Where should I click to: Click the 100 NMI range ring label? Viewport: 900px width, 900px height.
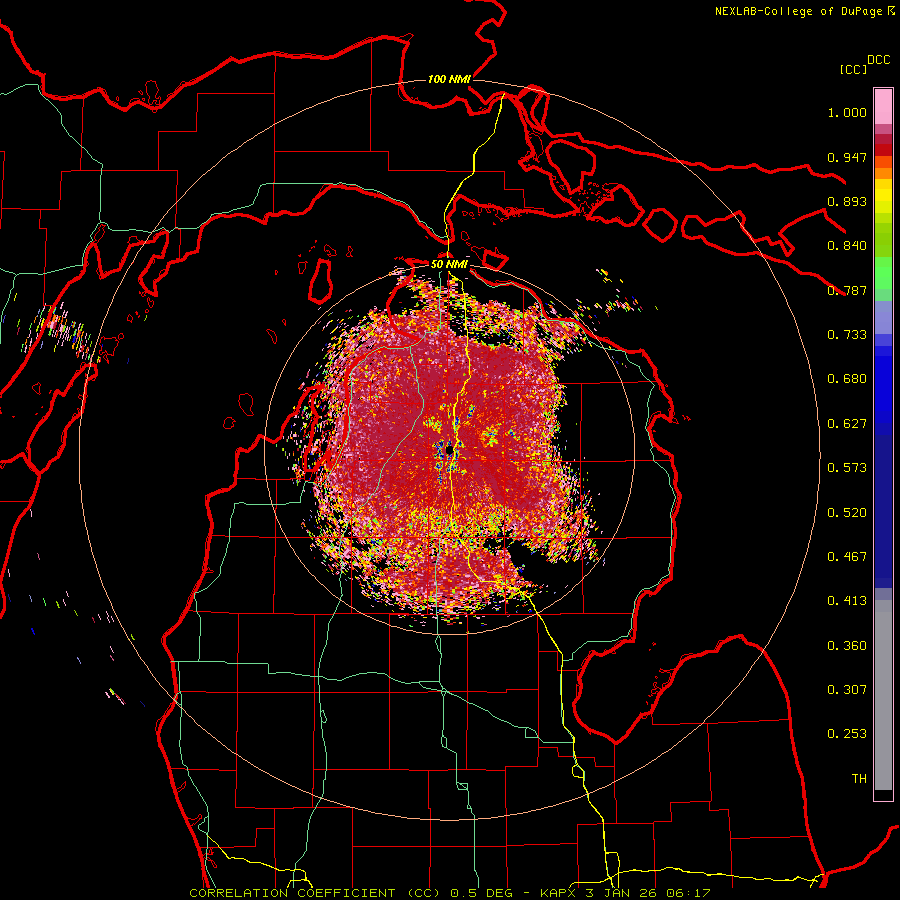(x=449, y=79)
